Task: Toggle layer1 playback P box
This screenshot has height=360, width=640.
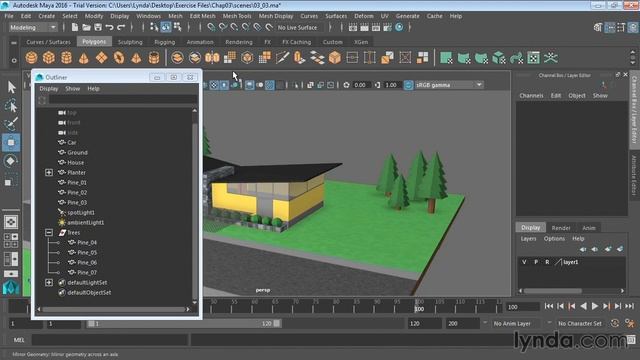Action: (x=536, y=262)
